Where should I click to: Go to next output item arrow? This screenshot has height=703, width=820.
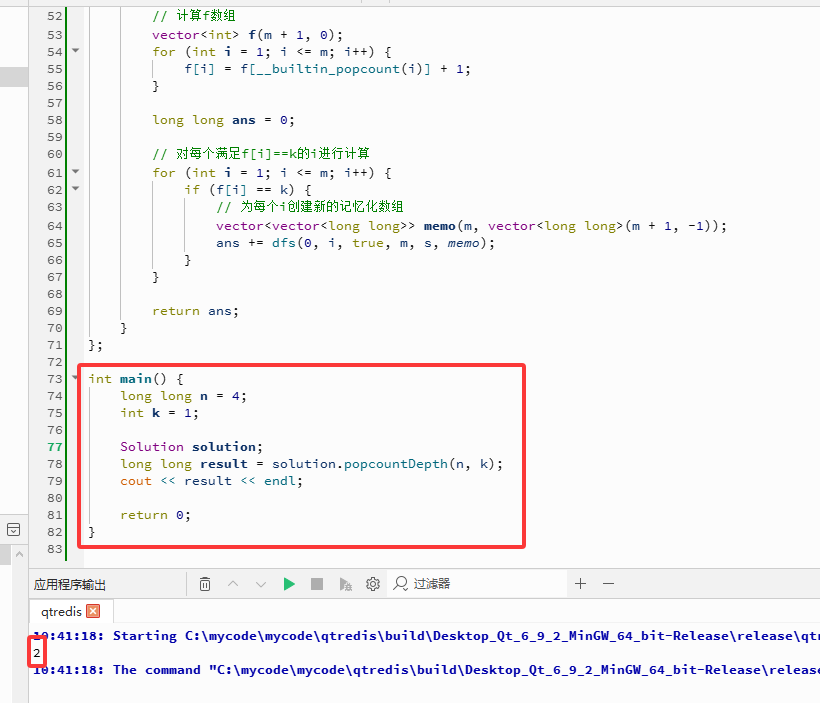click(260, 584)
